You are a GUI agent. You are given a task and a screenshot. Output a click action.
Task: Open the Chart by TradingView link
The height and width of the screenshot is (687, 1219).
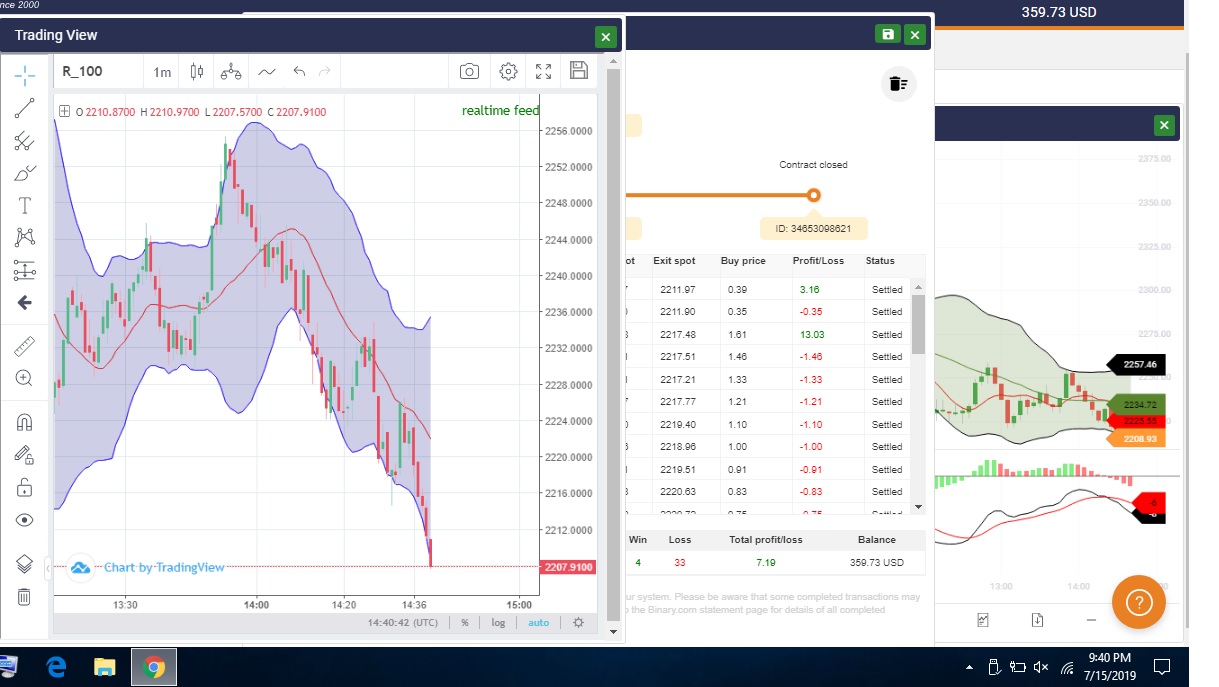click(x=148, y=568)
